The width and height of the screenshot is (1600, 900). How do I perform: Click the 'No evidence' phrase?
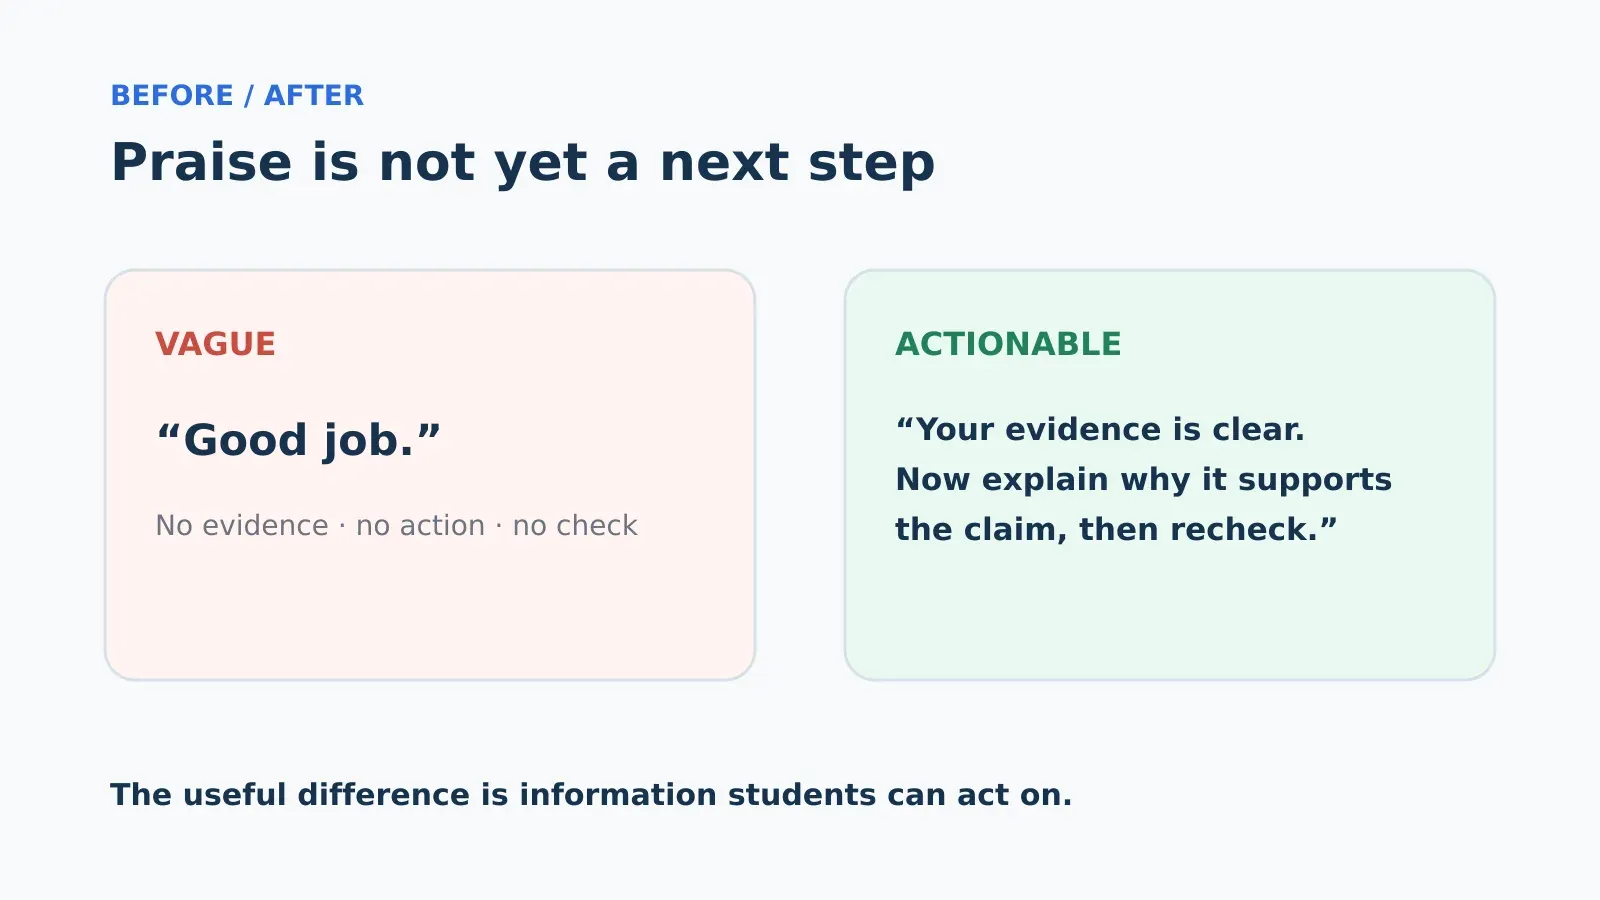coord(242,525)
